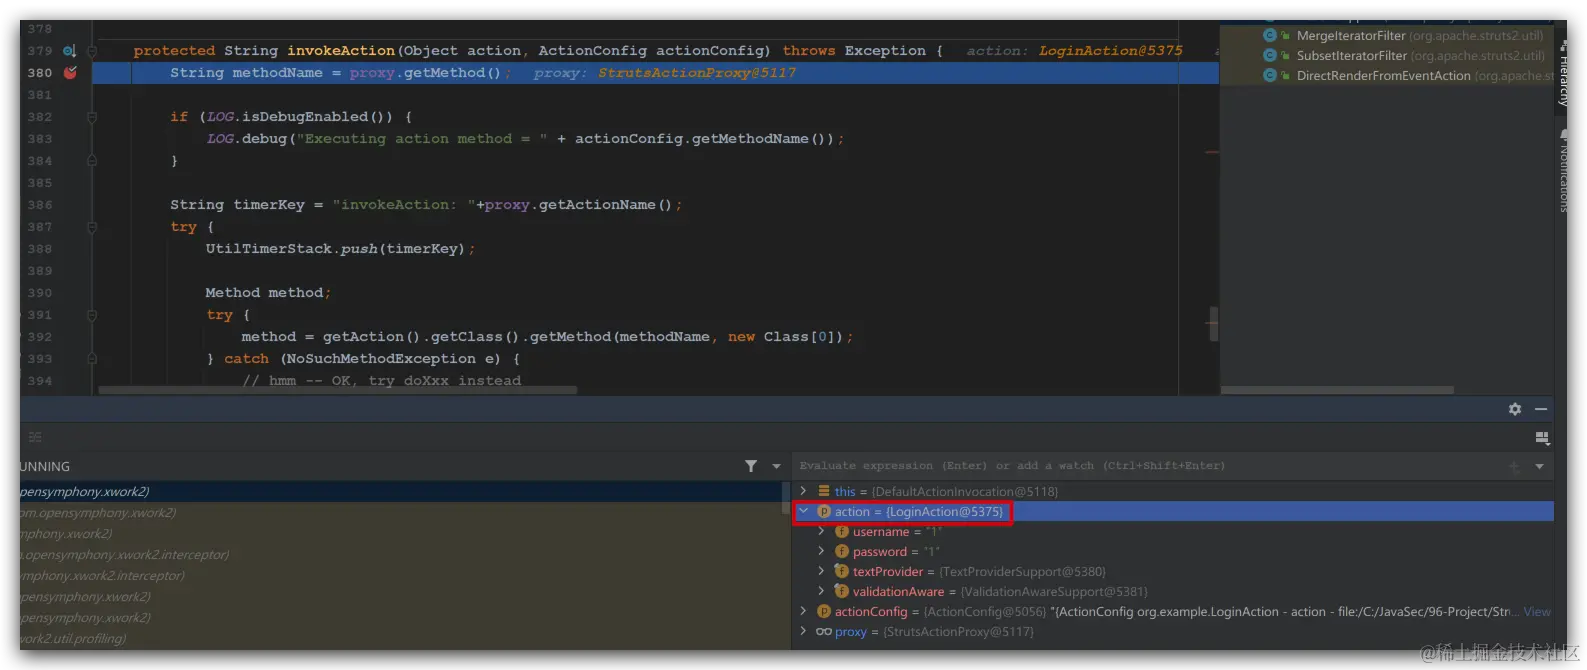Click the editor horizontal scrollbar

[338, 390]
